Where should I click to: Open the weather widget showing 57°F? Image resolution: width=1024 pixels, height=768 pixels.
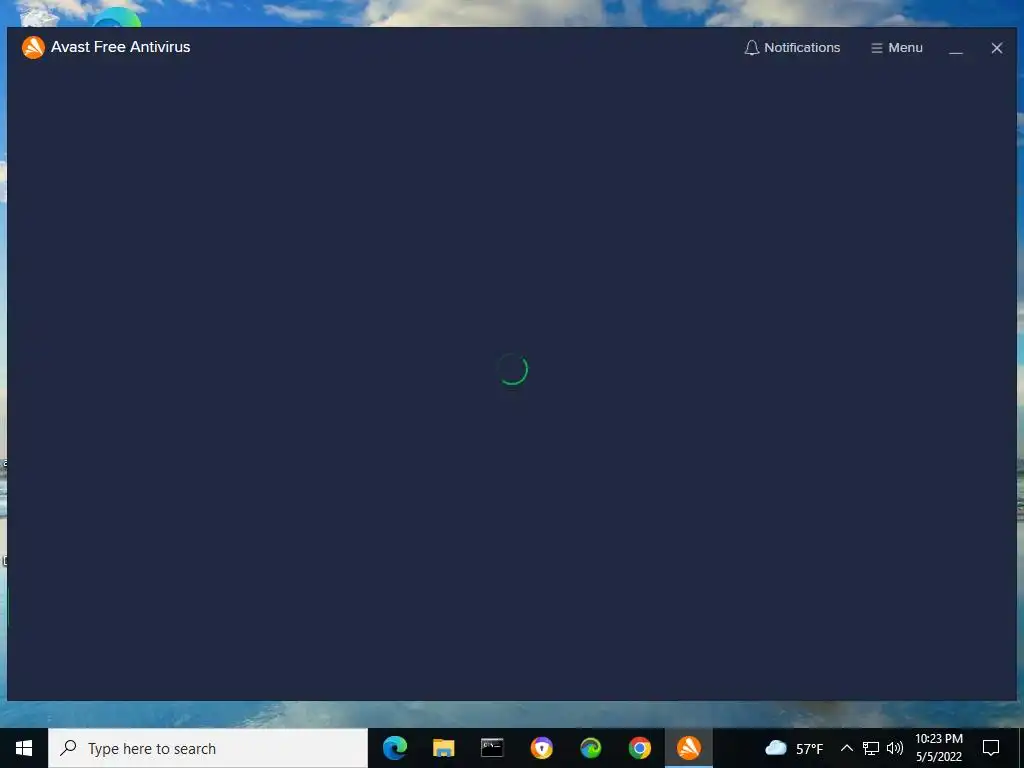[794, 748]
